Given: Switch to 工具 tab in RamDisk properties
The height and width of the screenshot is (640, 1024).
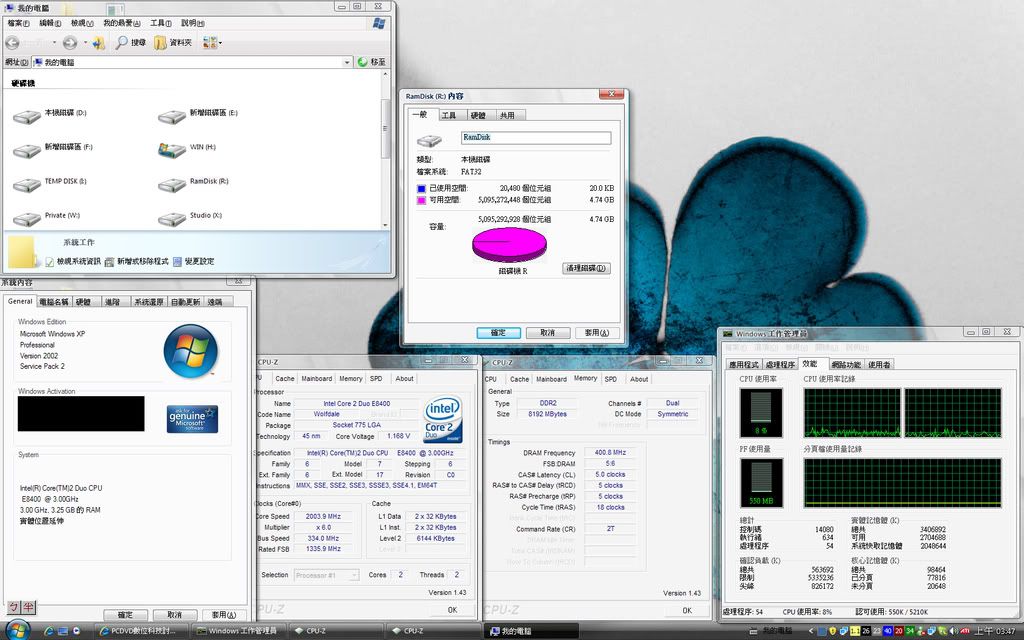Looking at the screenshot, I should coord(449,116).
